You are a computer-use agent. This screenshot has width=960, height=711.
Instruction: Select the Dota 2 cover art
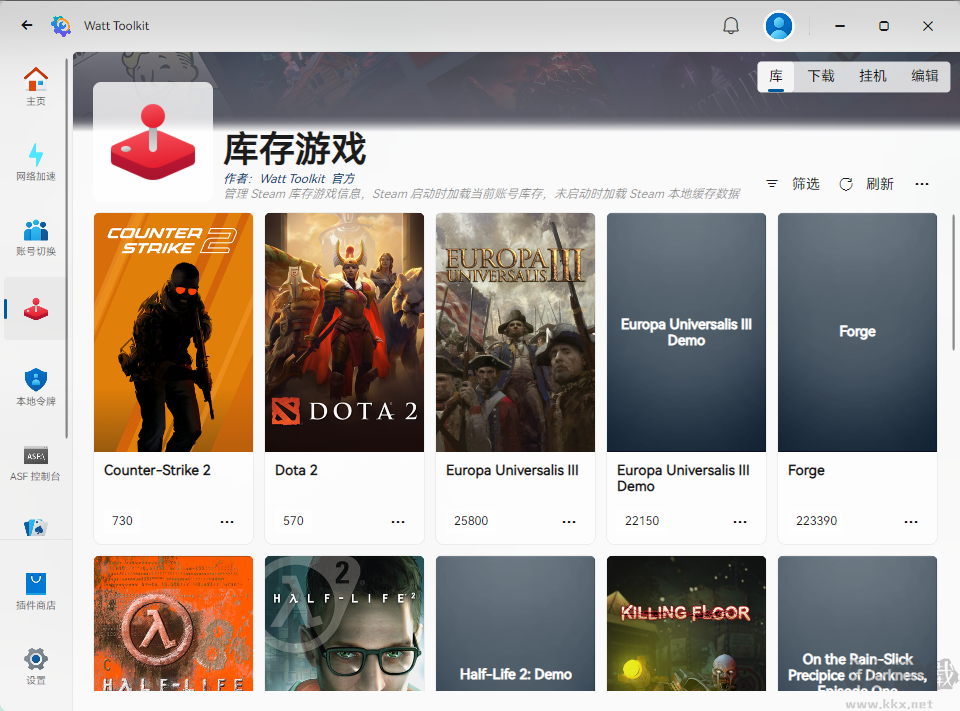[x=344, y=333]
